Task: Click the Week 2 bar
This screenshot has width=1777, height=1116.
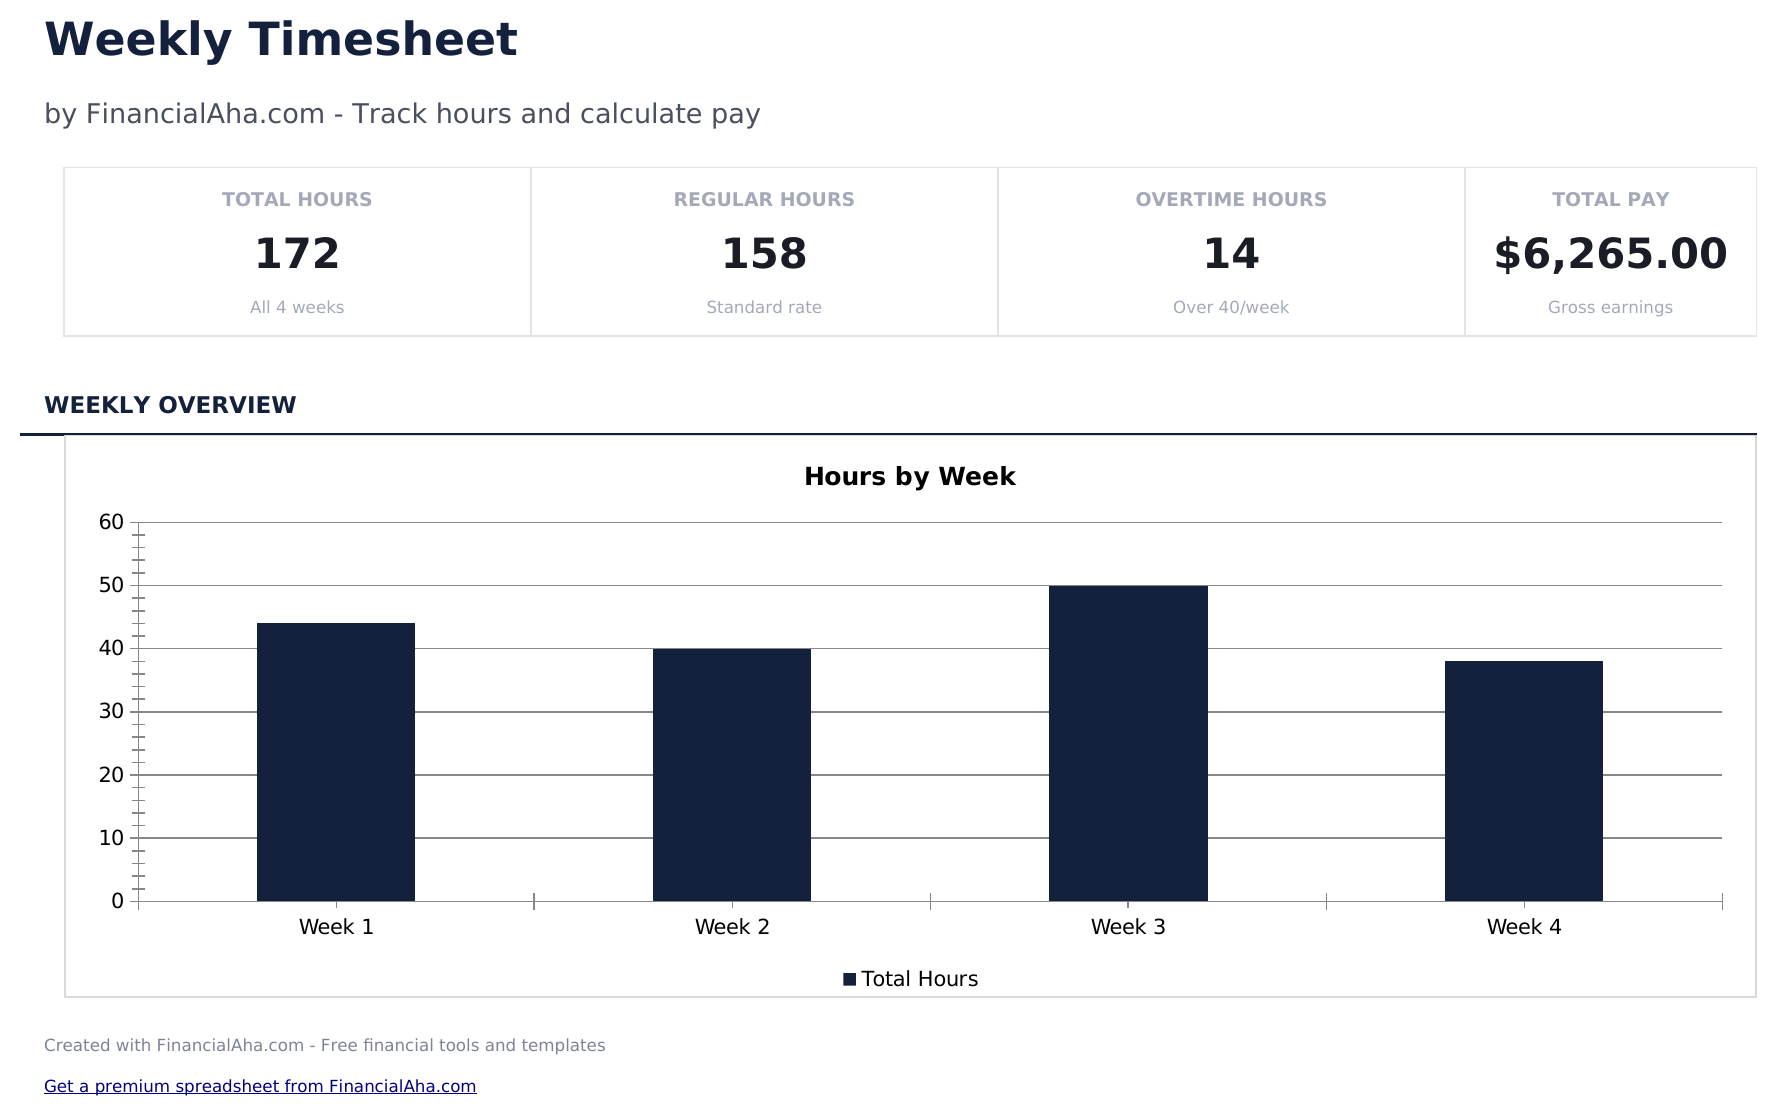Action: 732,775
